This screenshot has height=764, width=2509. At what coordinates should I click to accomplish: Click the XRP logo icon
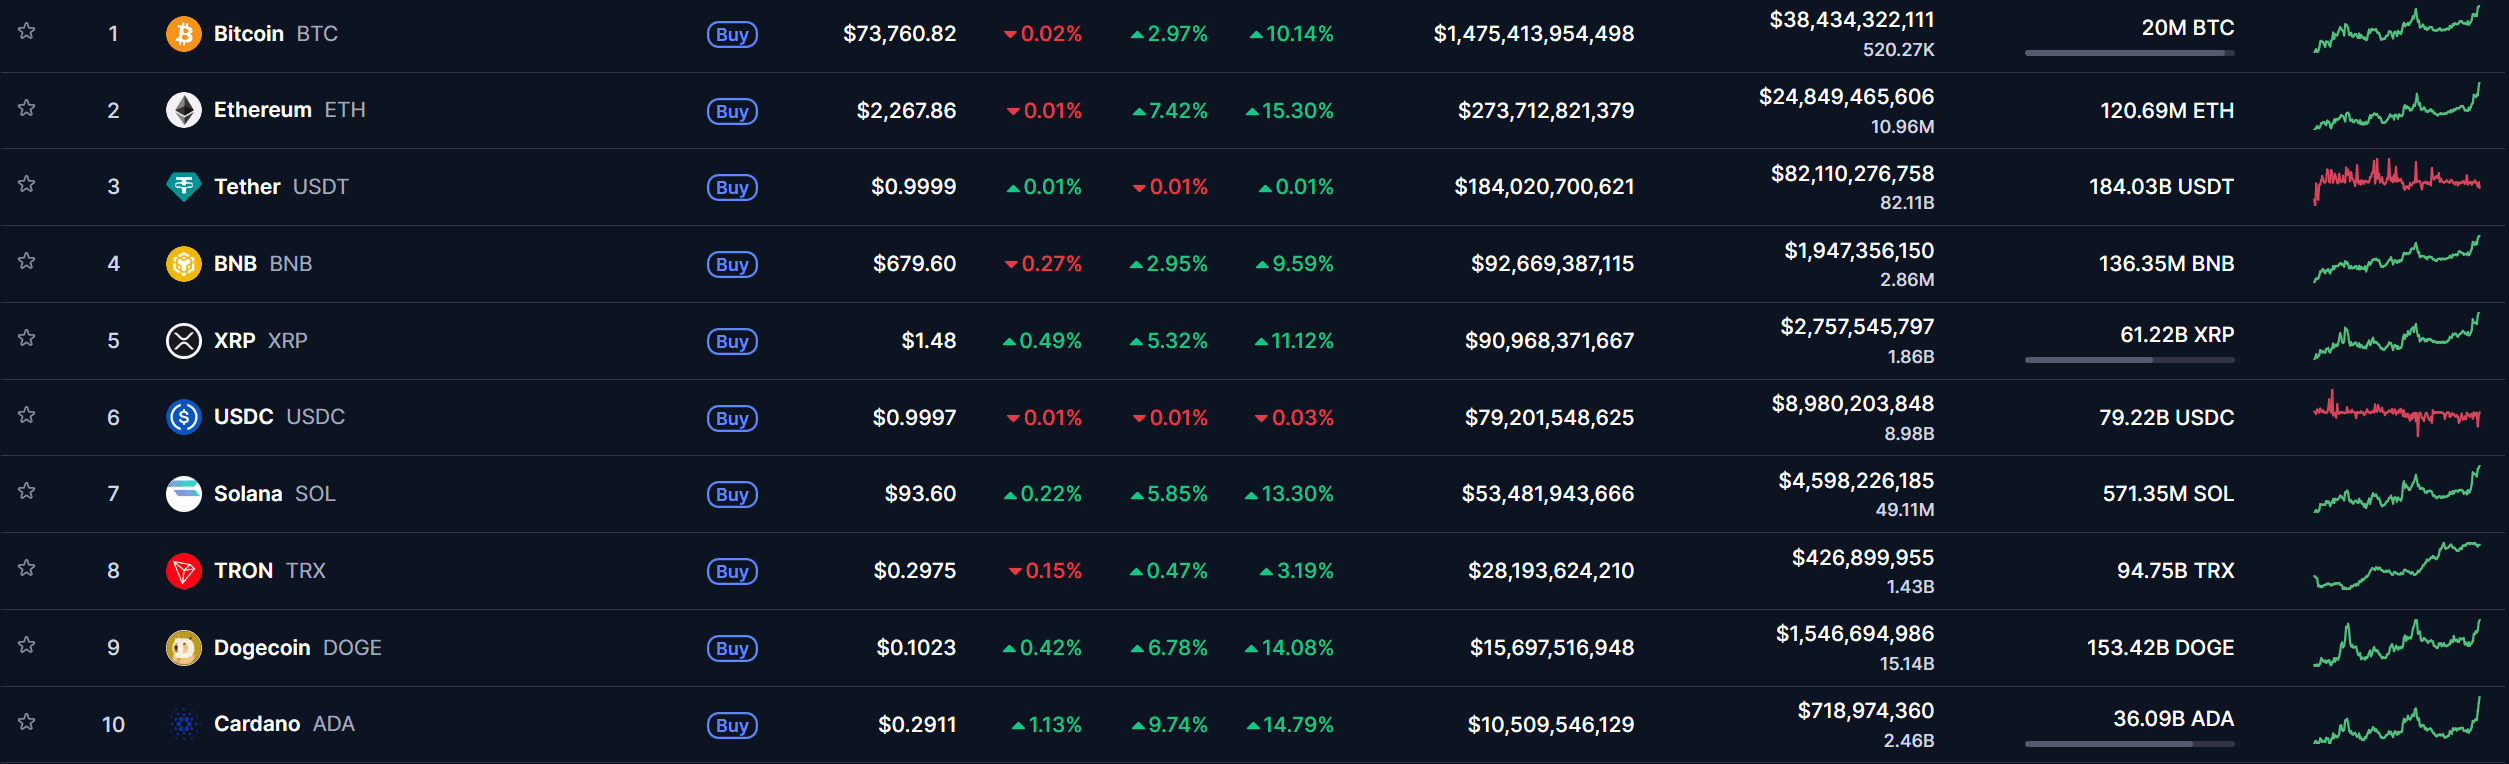pyautogui.click(x=183, y=341)
